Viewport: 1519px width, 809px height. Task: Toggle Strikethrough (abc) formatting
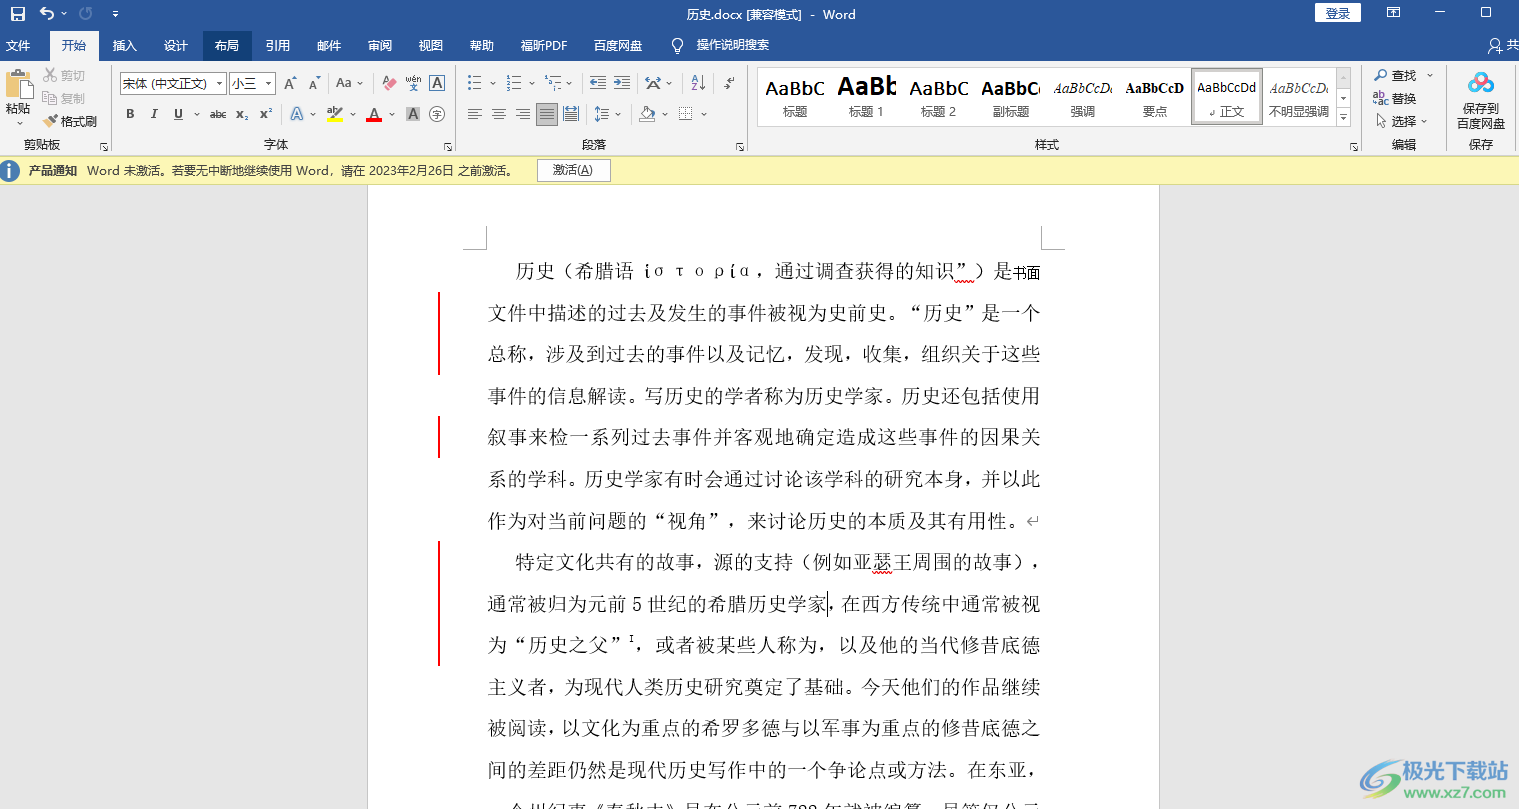click(218, 114)
